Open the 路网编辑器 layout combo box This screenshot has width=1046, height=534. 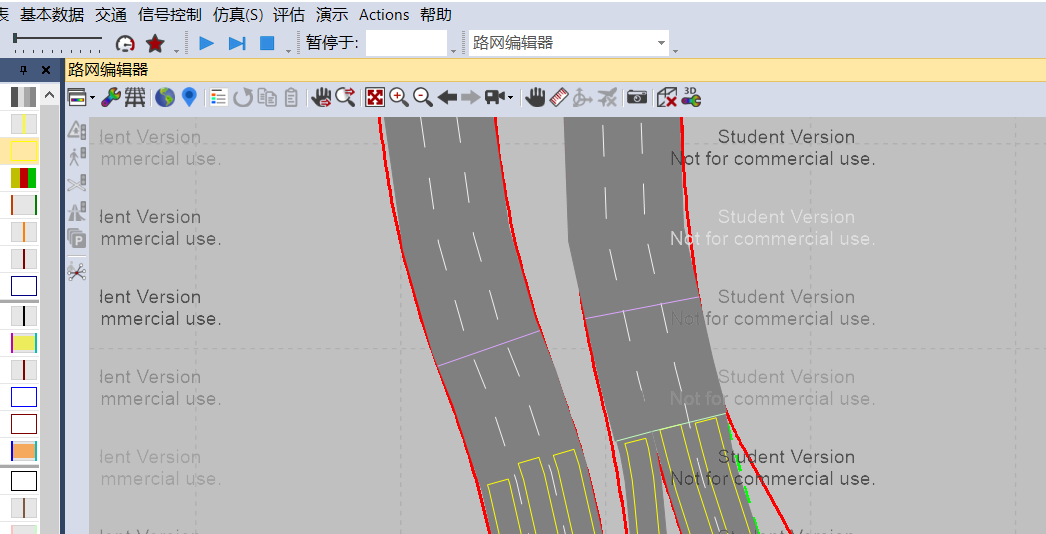click(569, 43)
